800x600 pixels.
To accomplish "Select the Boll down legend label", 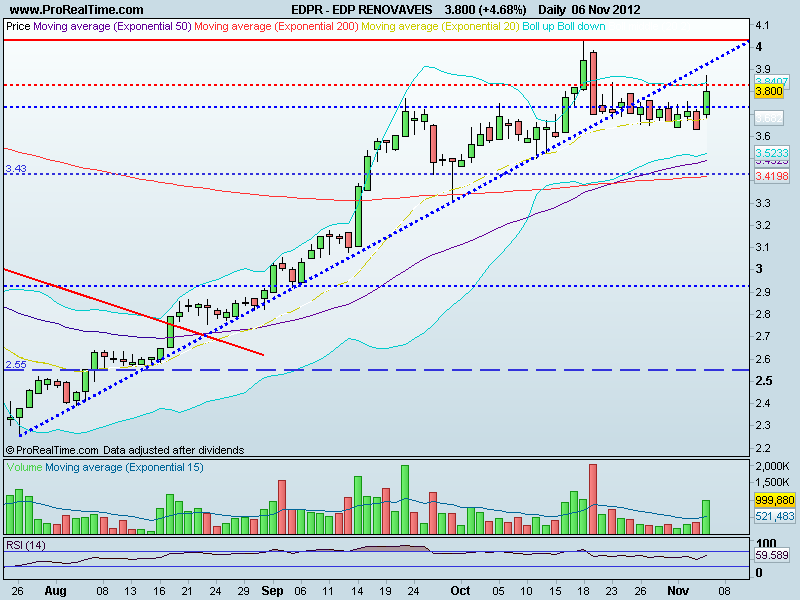I will tap(581, 27).
